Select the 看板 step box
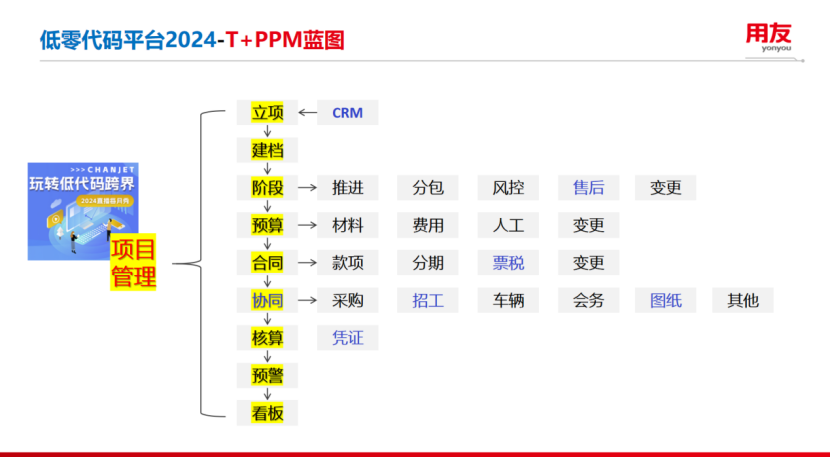The width and height of the screenshot is (831, 457). click(x=267, y=413)
